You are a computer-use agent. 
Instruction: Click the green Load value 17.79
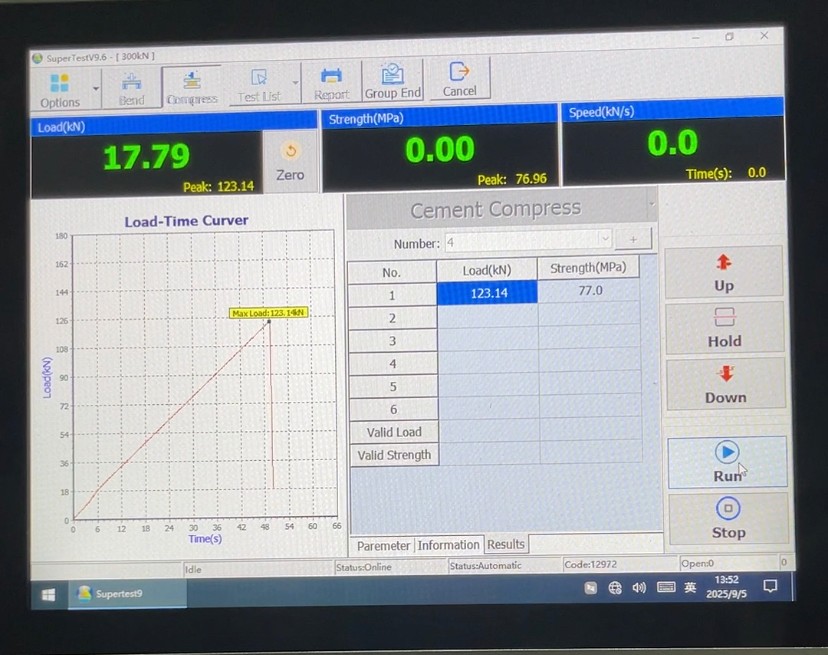(146, 157)
